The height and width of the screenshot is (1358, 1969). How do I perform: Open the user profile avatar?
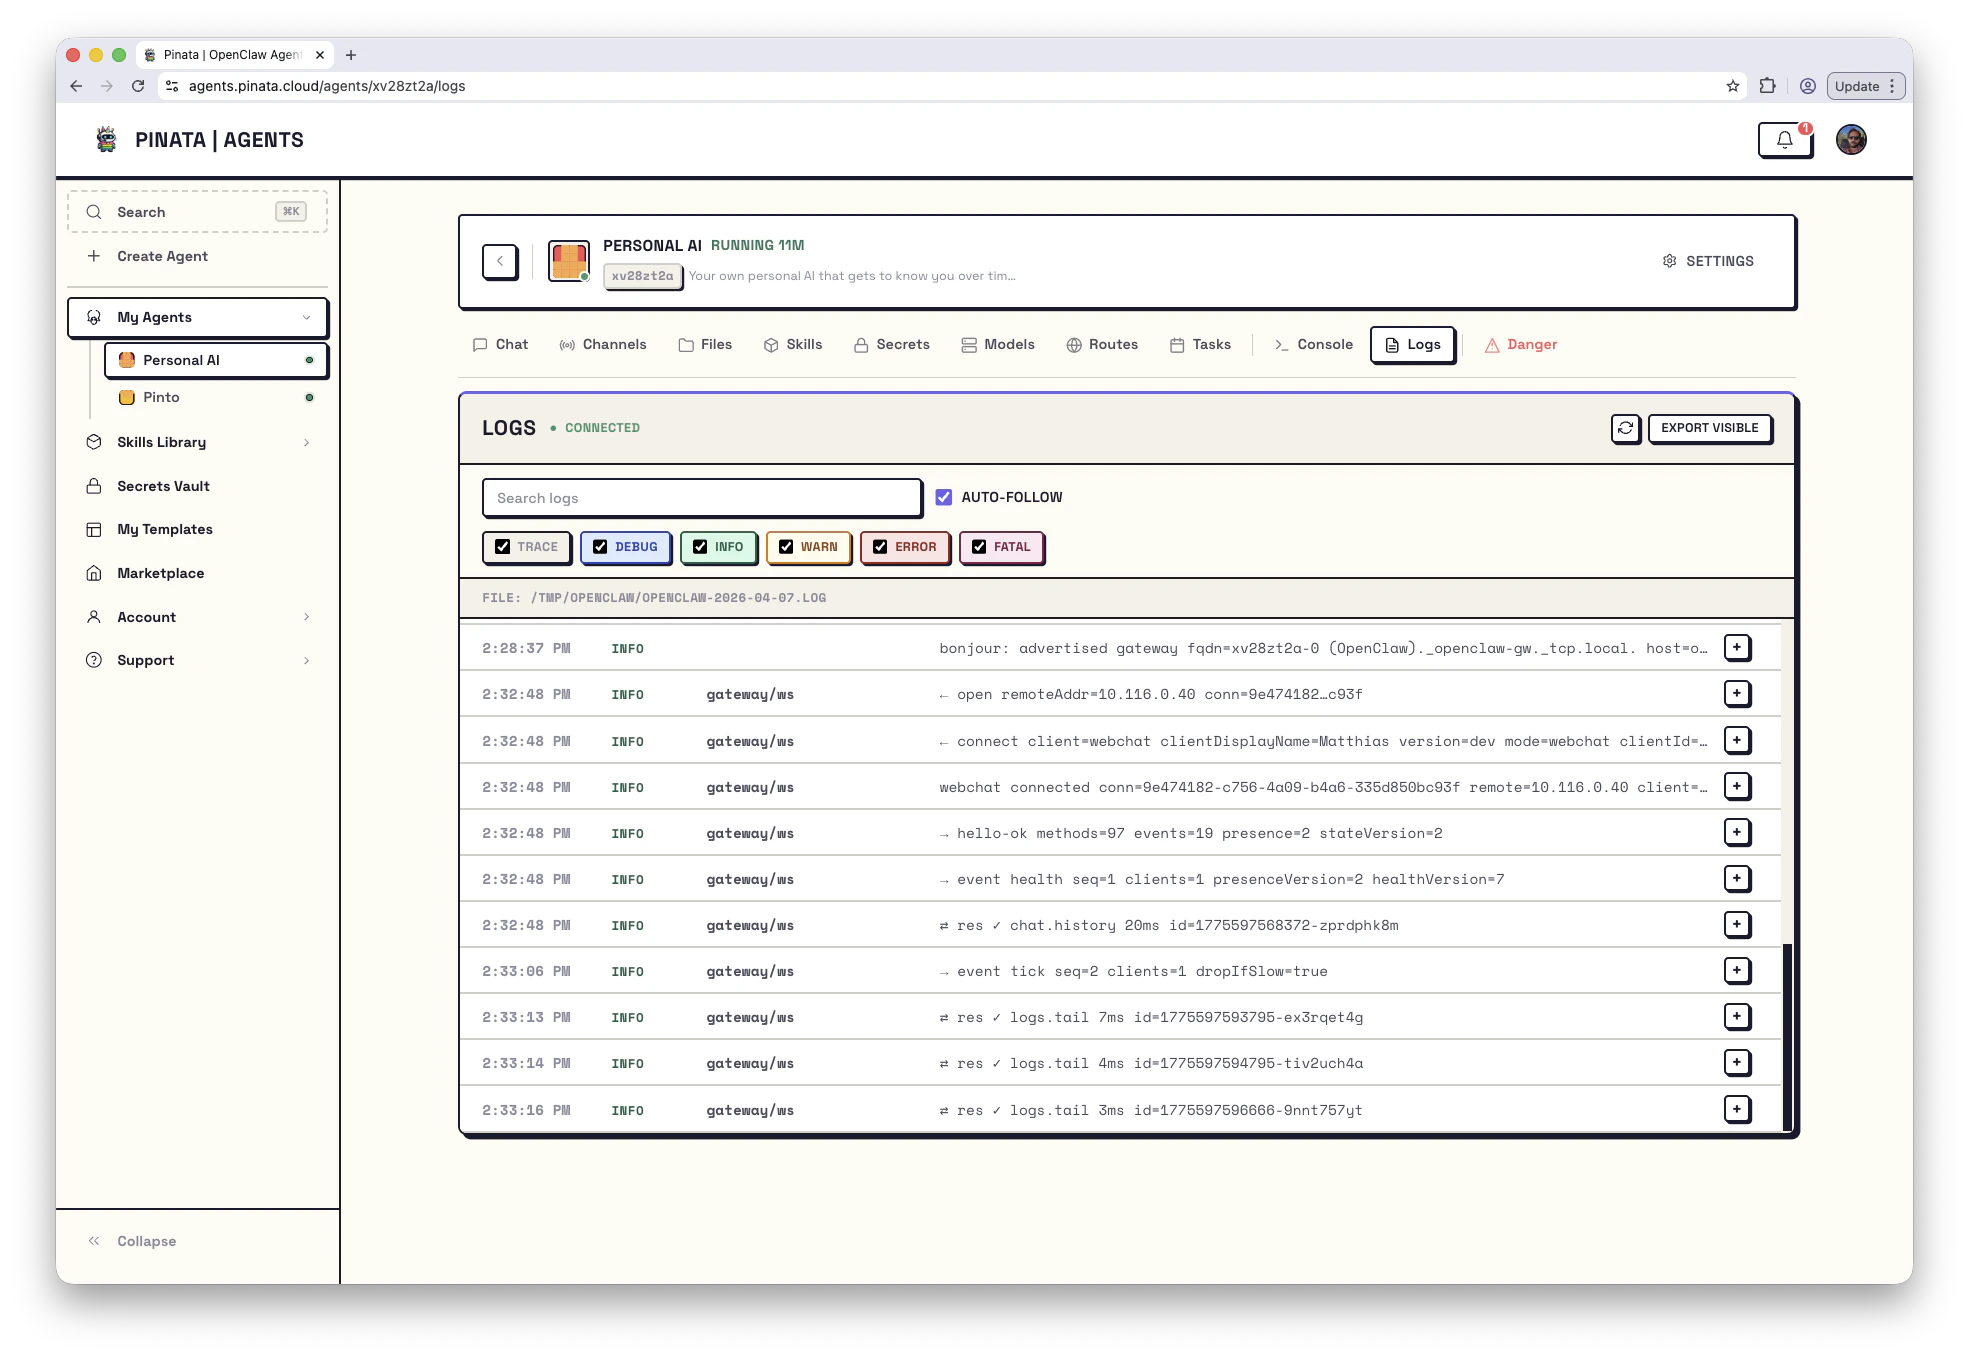[1851, 140]
